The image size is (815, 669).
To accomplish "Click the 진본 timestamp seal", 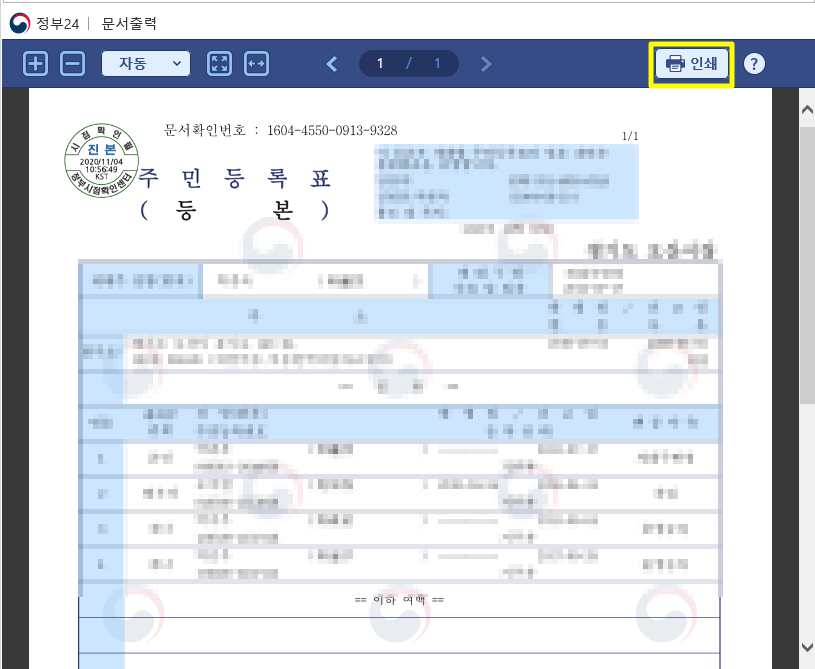I will coord(102,161).
